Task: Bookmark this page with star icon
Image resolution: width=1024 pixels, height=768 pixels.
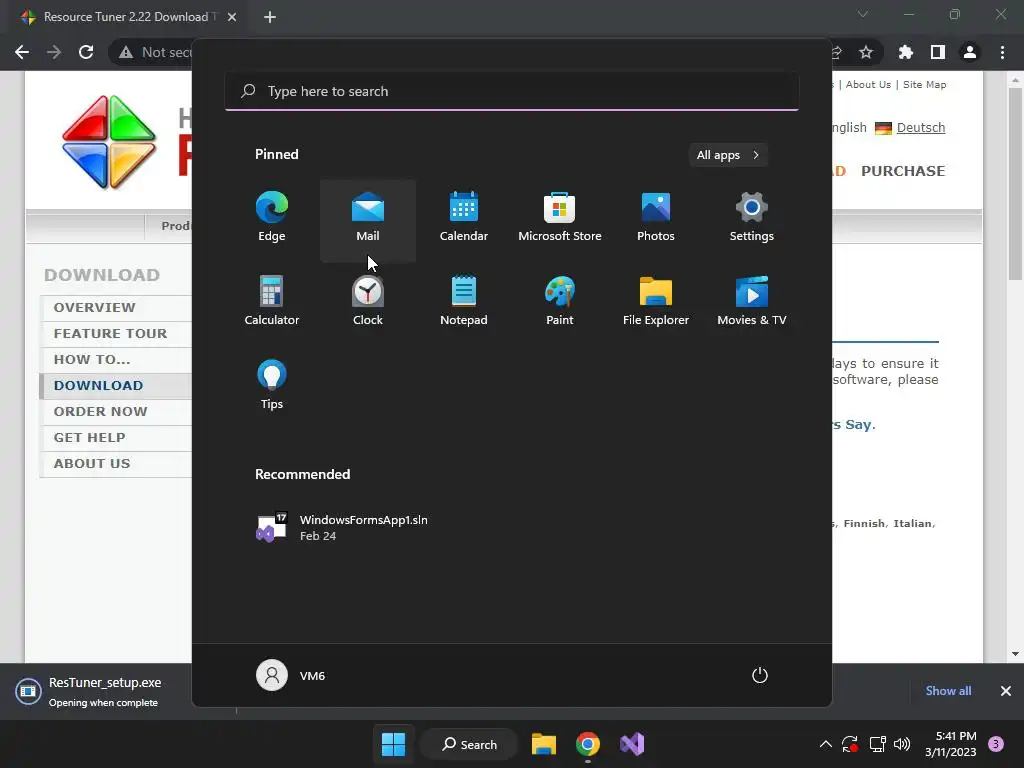Action: coord(866,52)
